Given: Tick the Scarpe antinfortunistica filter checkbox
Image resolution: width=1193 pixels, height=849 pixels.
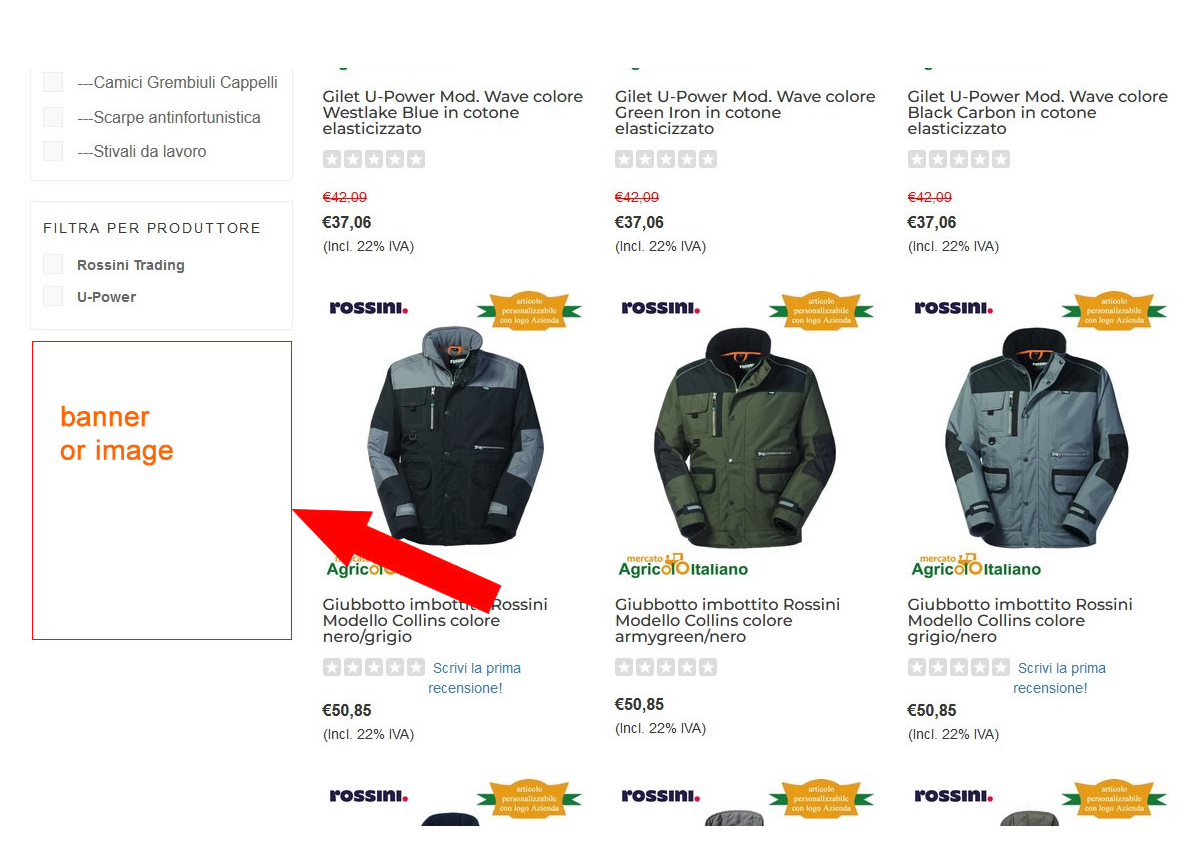Looking at the screenshot, I should 53,117.
